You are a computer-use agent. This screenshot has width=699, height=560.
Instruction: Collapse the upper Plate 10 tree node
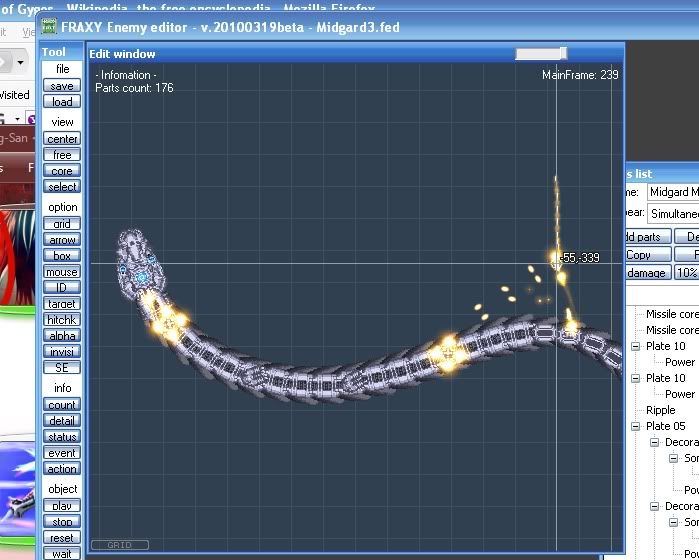pos(635,346)
